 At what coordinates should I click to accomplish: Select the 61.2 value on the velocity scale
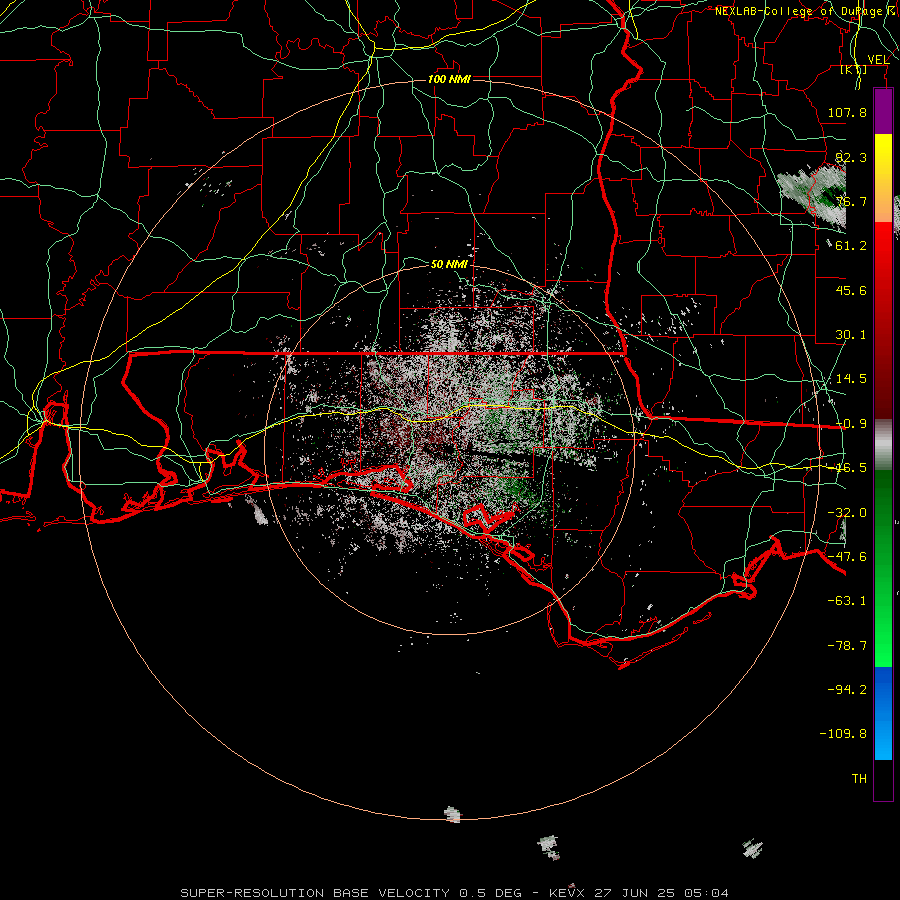point(851,246)
